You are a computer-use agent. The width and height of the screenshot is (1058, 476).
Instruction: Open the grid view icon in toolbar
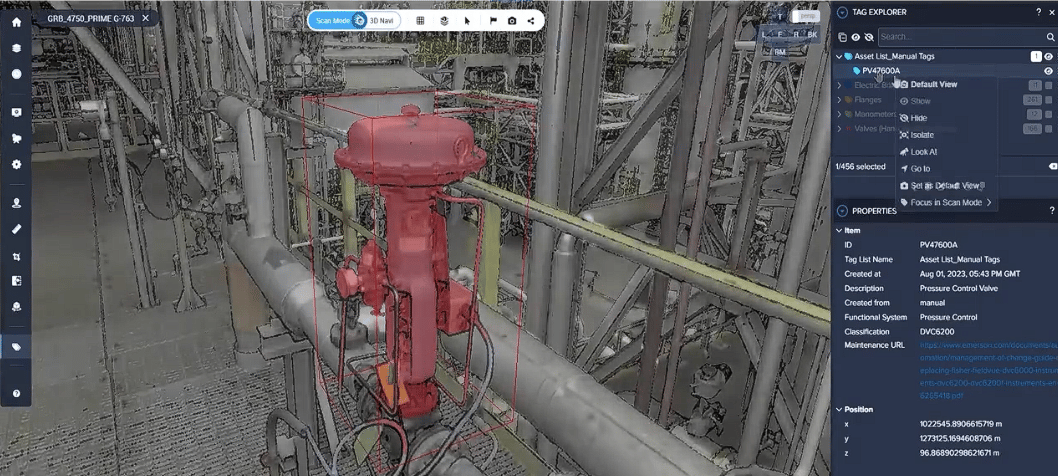point(420,20)
